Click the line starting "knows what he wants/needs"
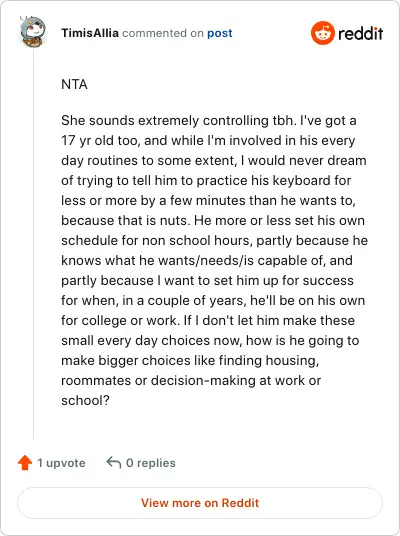The image size is (400, 536). [x=207, y=260]
